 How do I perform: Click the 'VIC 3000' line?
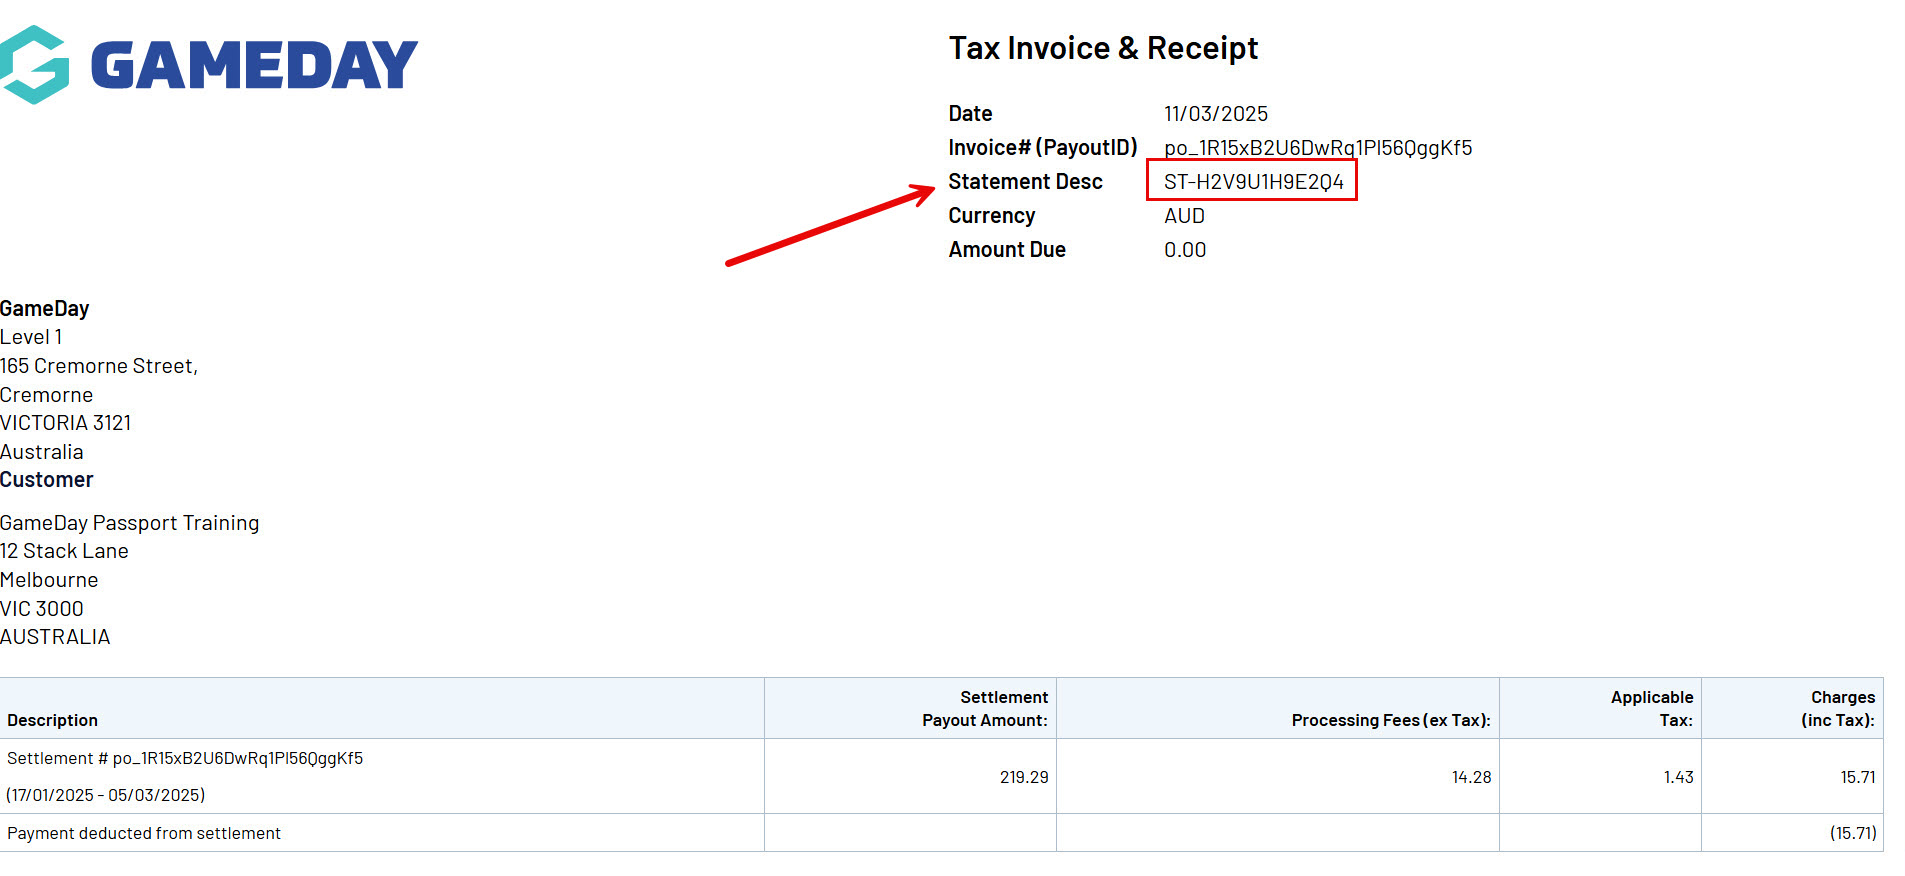tap(42, 609)
